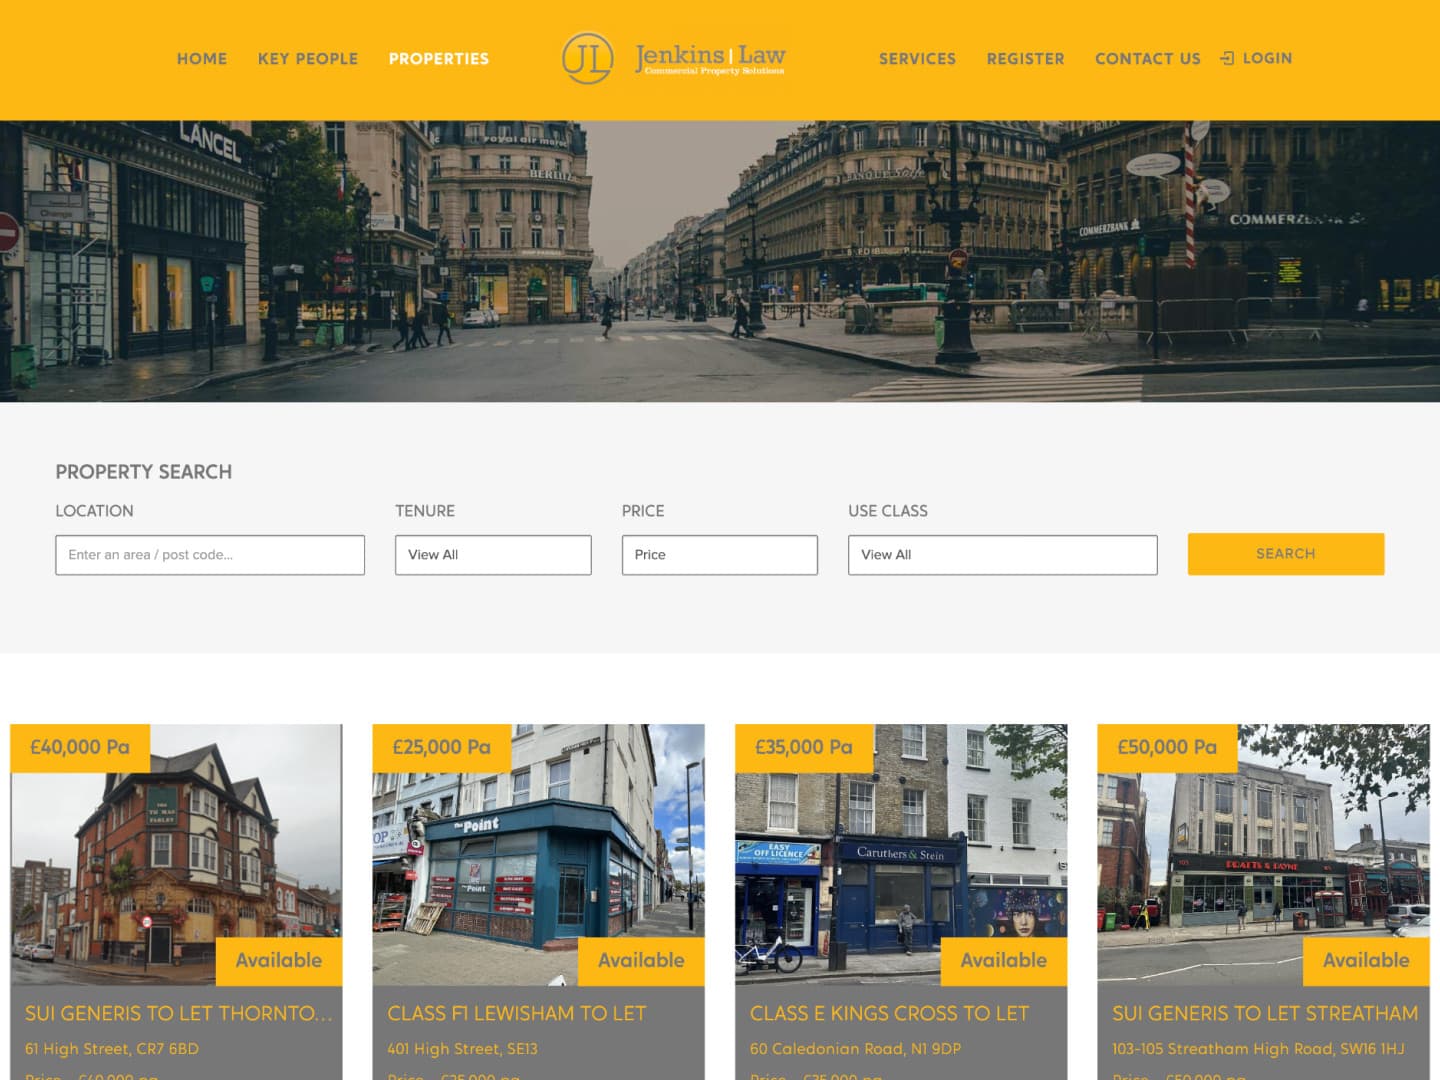
Task: Open the USE CLASS View All dropdown
Action: (x=1001, y=554)
